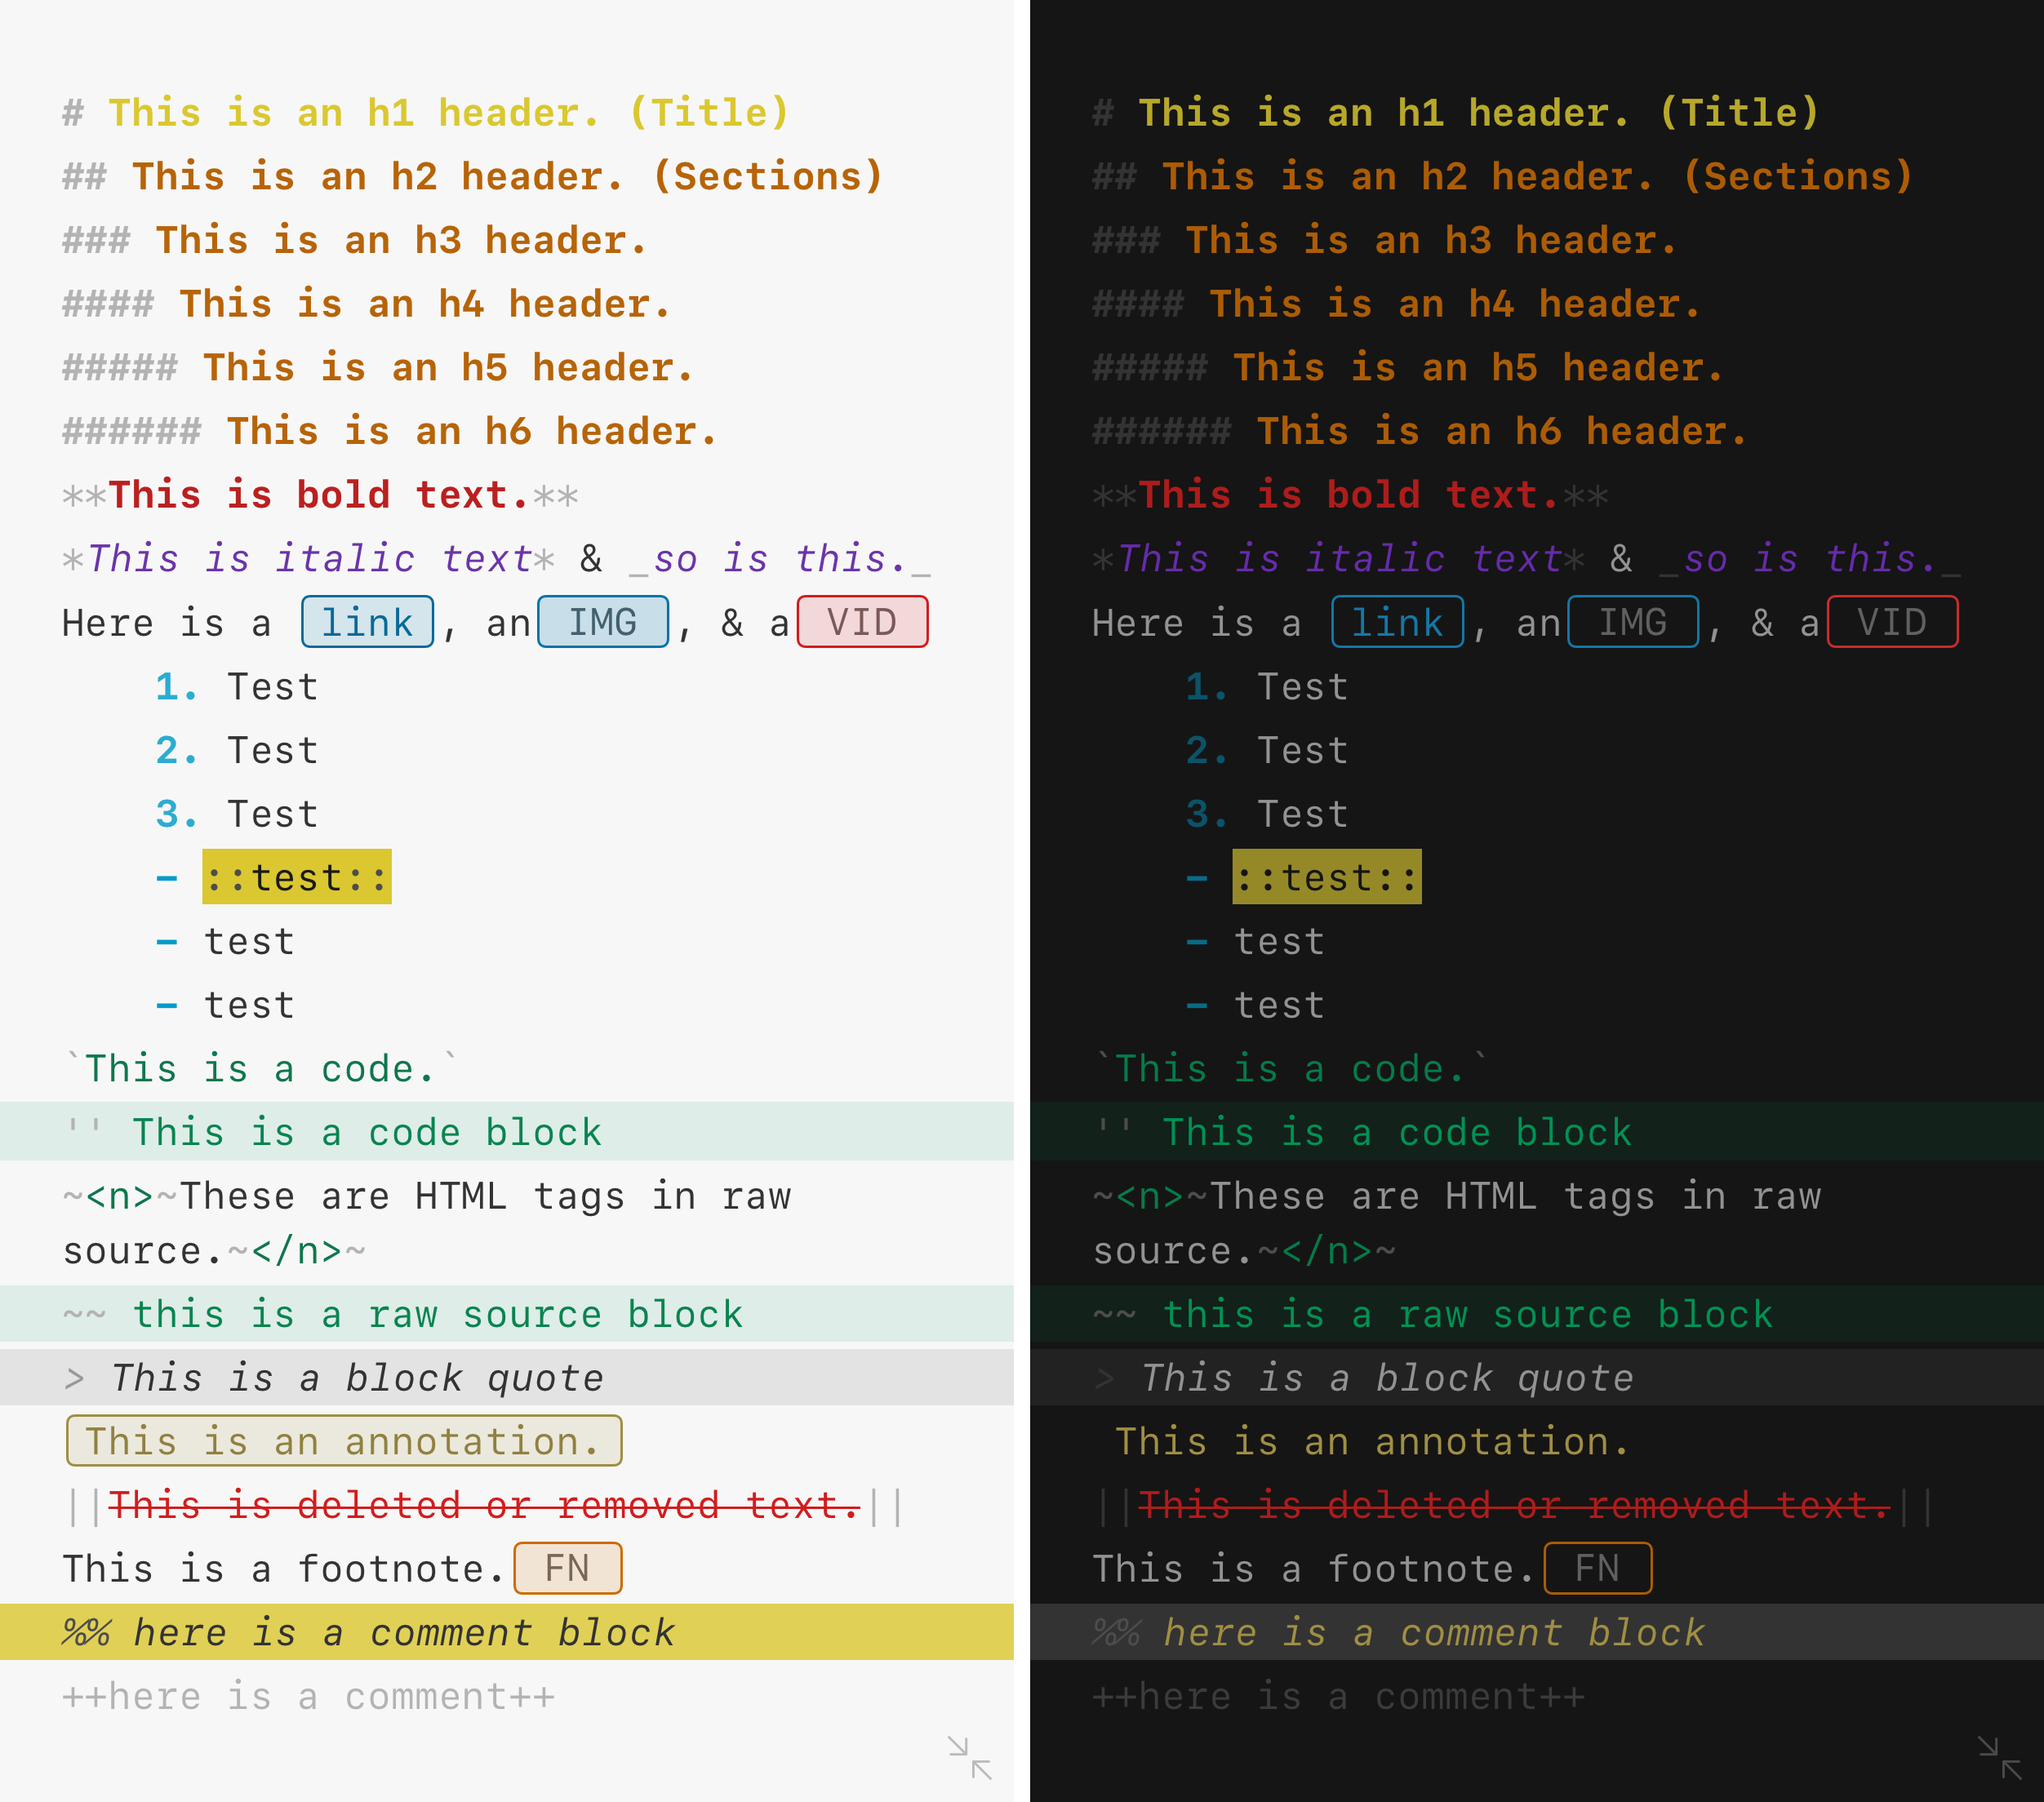Click the collapse arrows icon in light theme

click(969, 1758)
